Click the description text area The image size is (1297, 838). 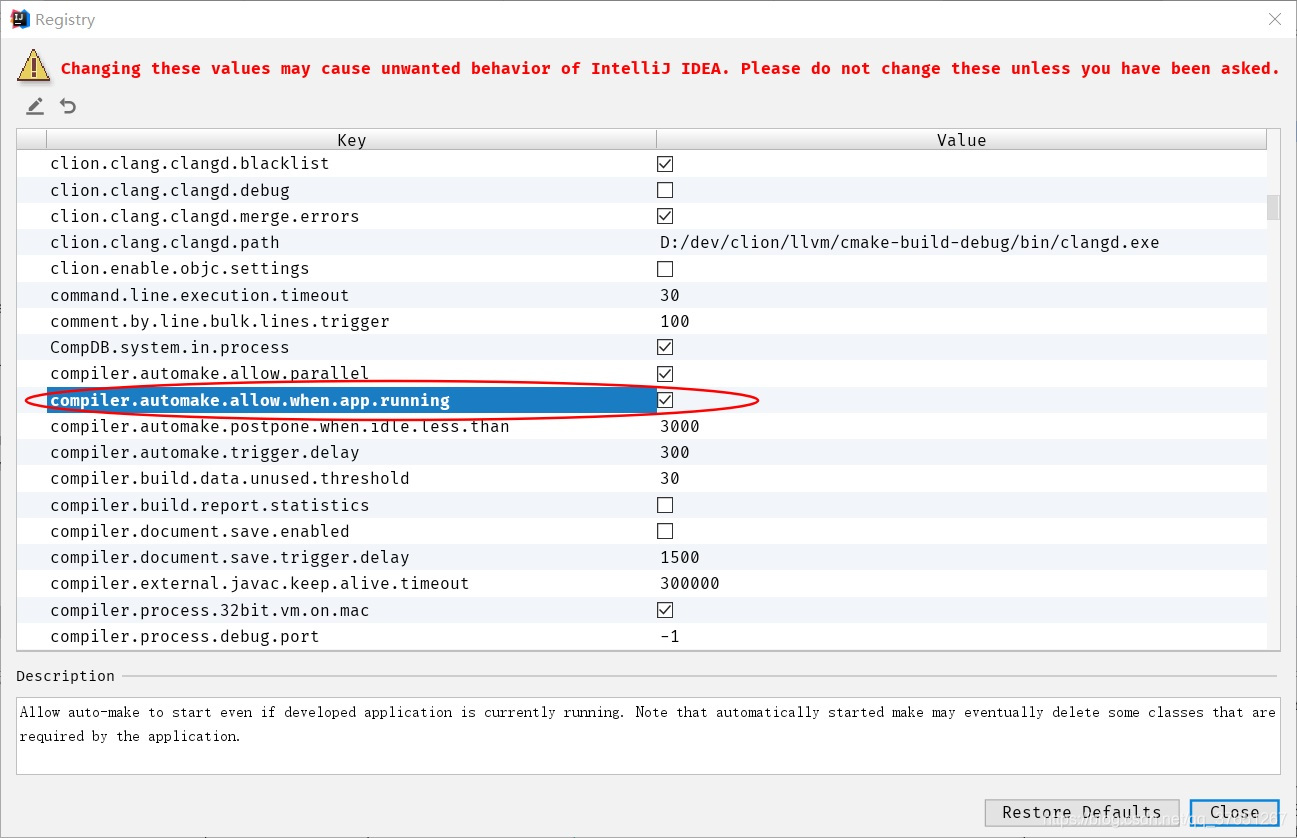[648, 735]
